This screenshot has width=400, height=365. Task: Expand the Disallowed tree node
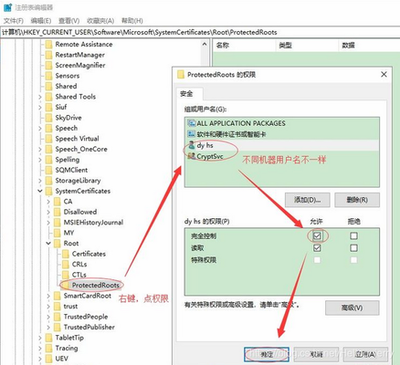click(48, 212)
